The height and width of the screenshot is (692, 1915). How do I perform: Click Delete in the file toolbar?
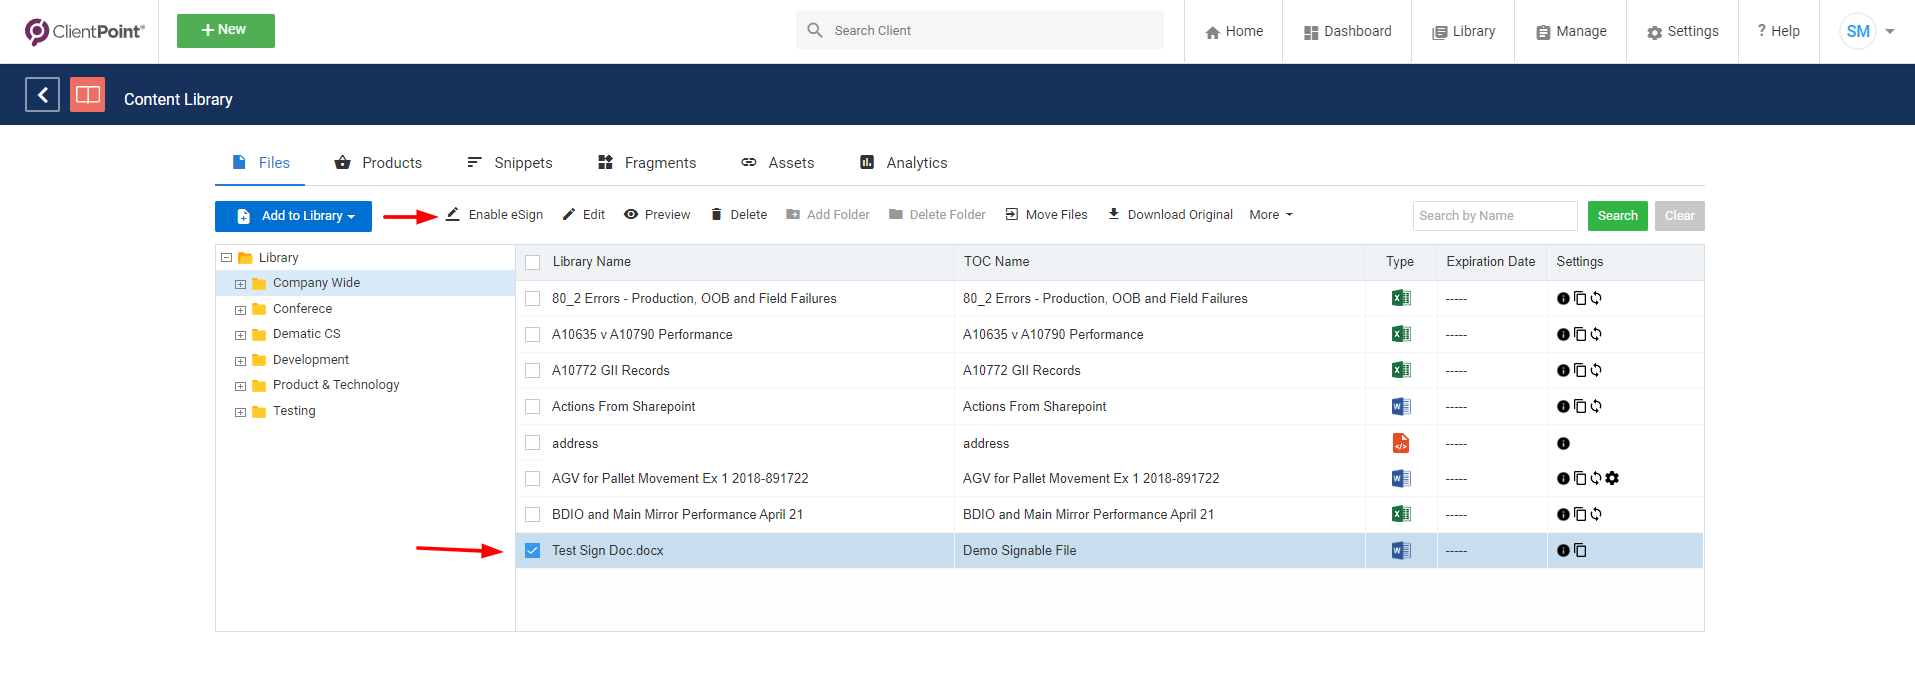click(x=739, y=215)
